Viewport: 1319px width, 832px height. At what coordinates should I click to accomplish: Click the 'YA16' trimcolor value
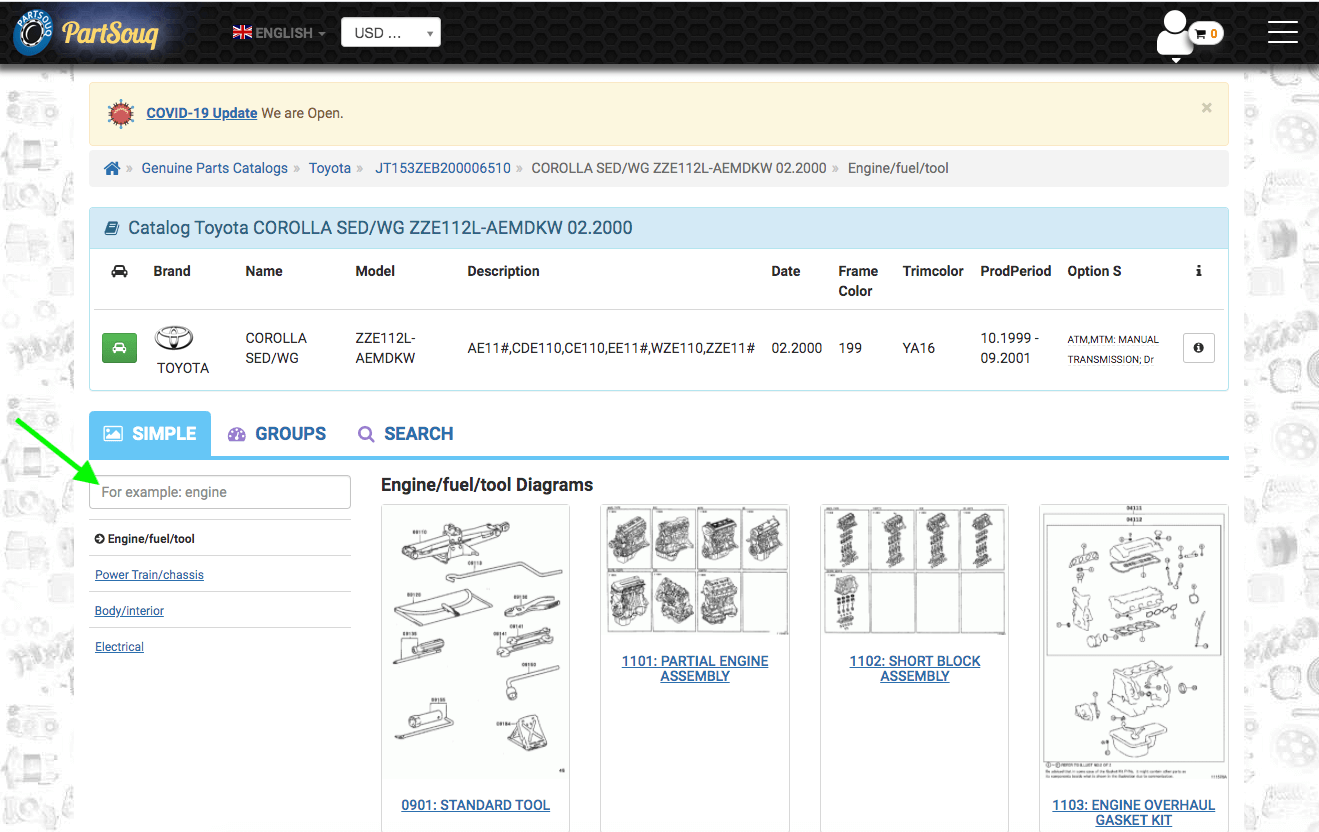919,348
